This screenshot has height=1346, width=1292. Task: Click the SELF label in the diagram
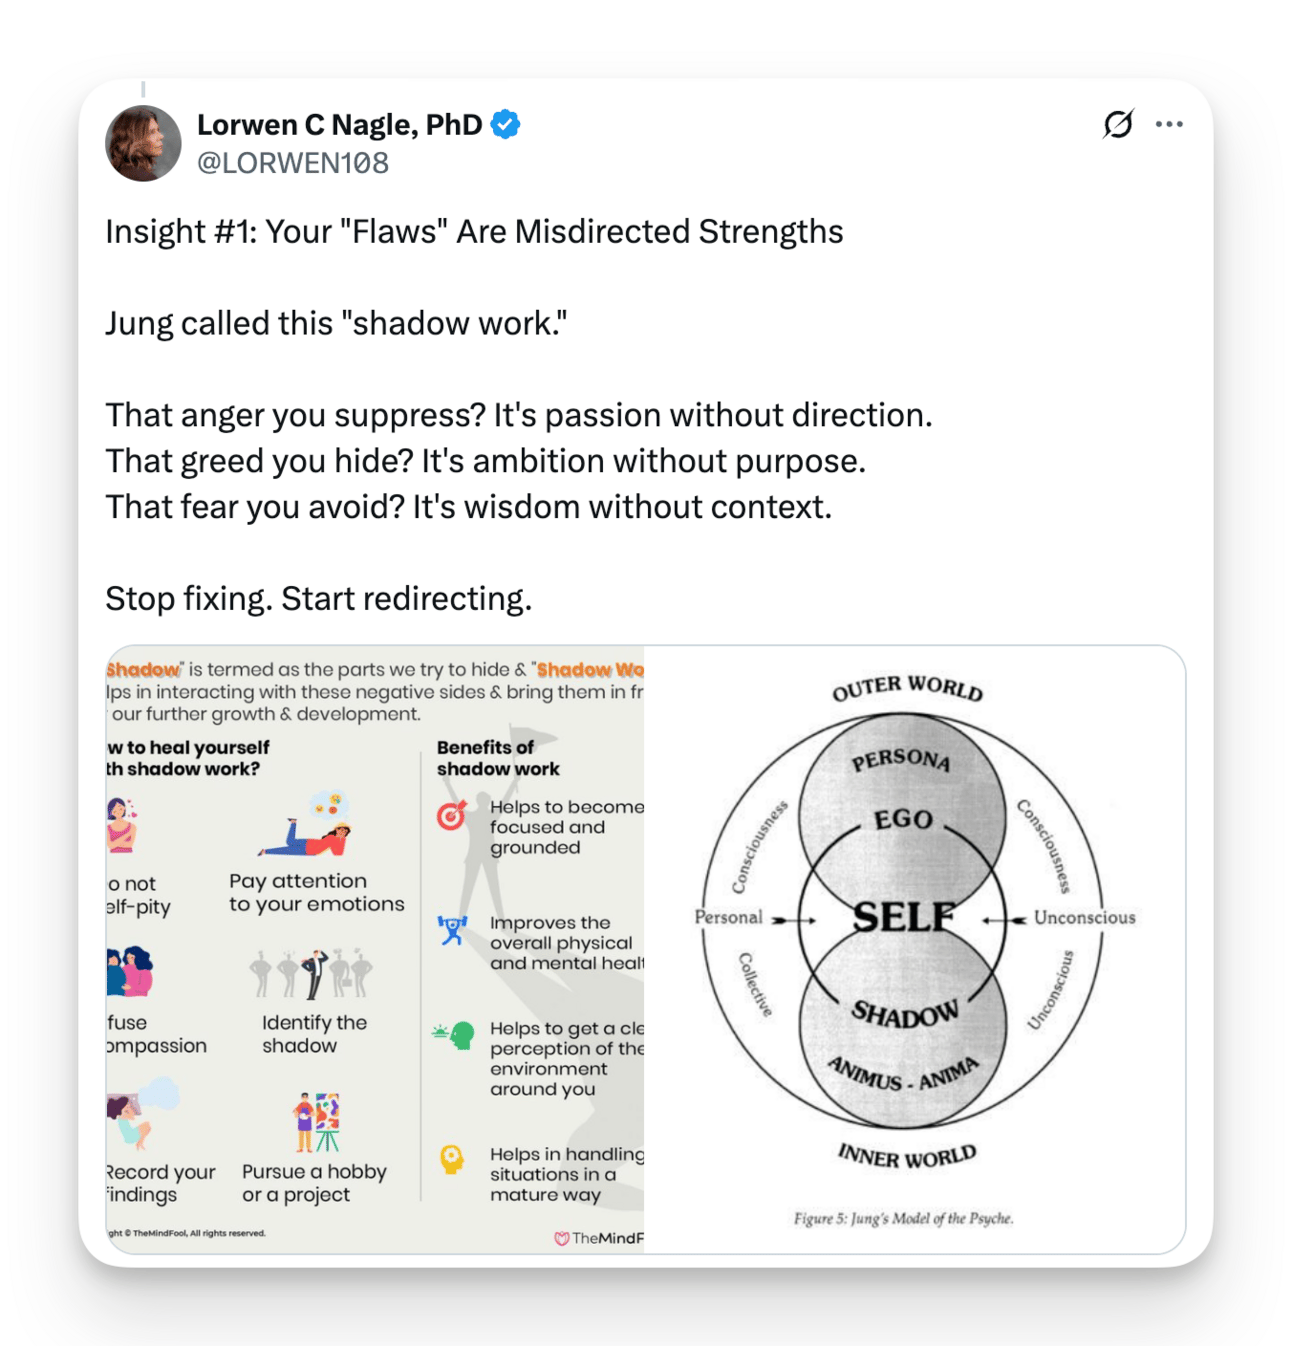[903, 917]
